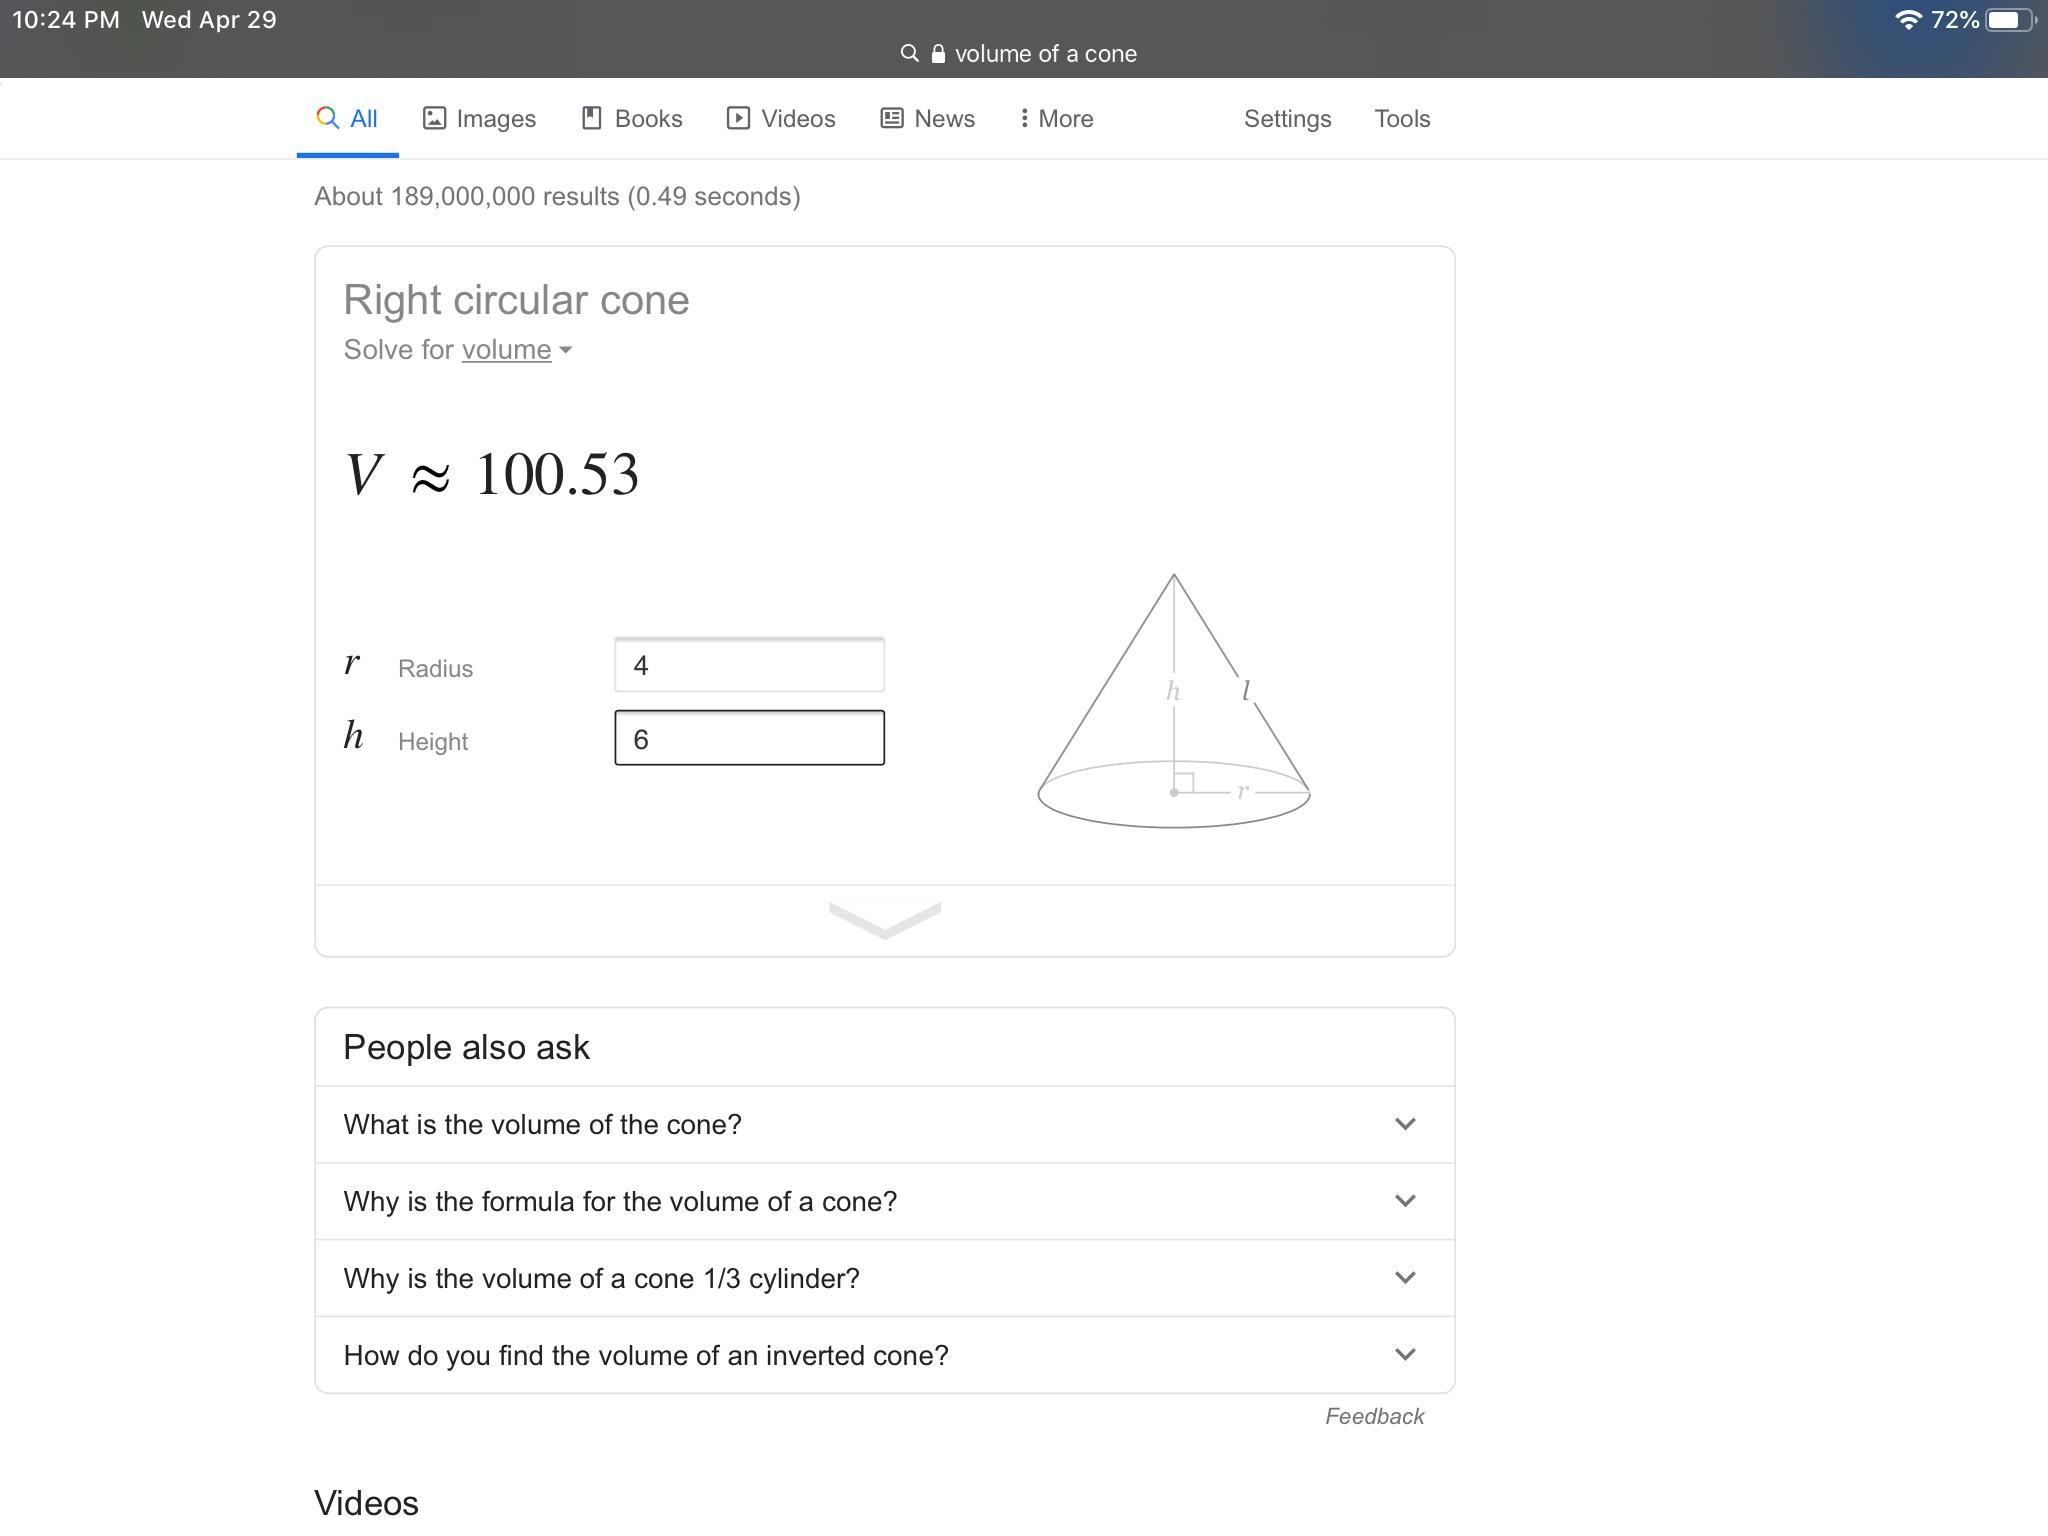Click the Radius input field

coord(749,665)
